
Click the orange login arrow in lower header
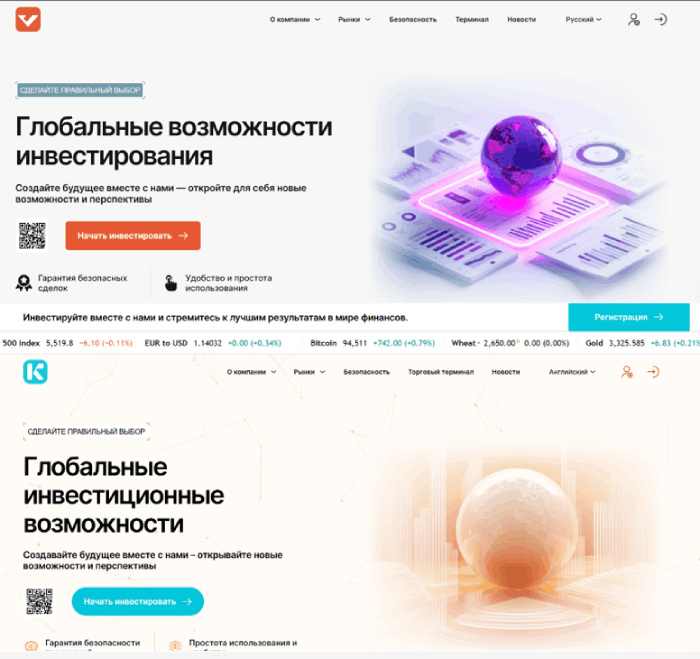[x=653, y=372]
